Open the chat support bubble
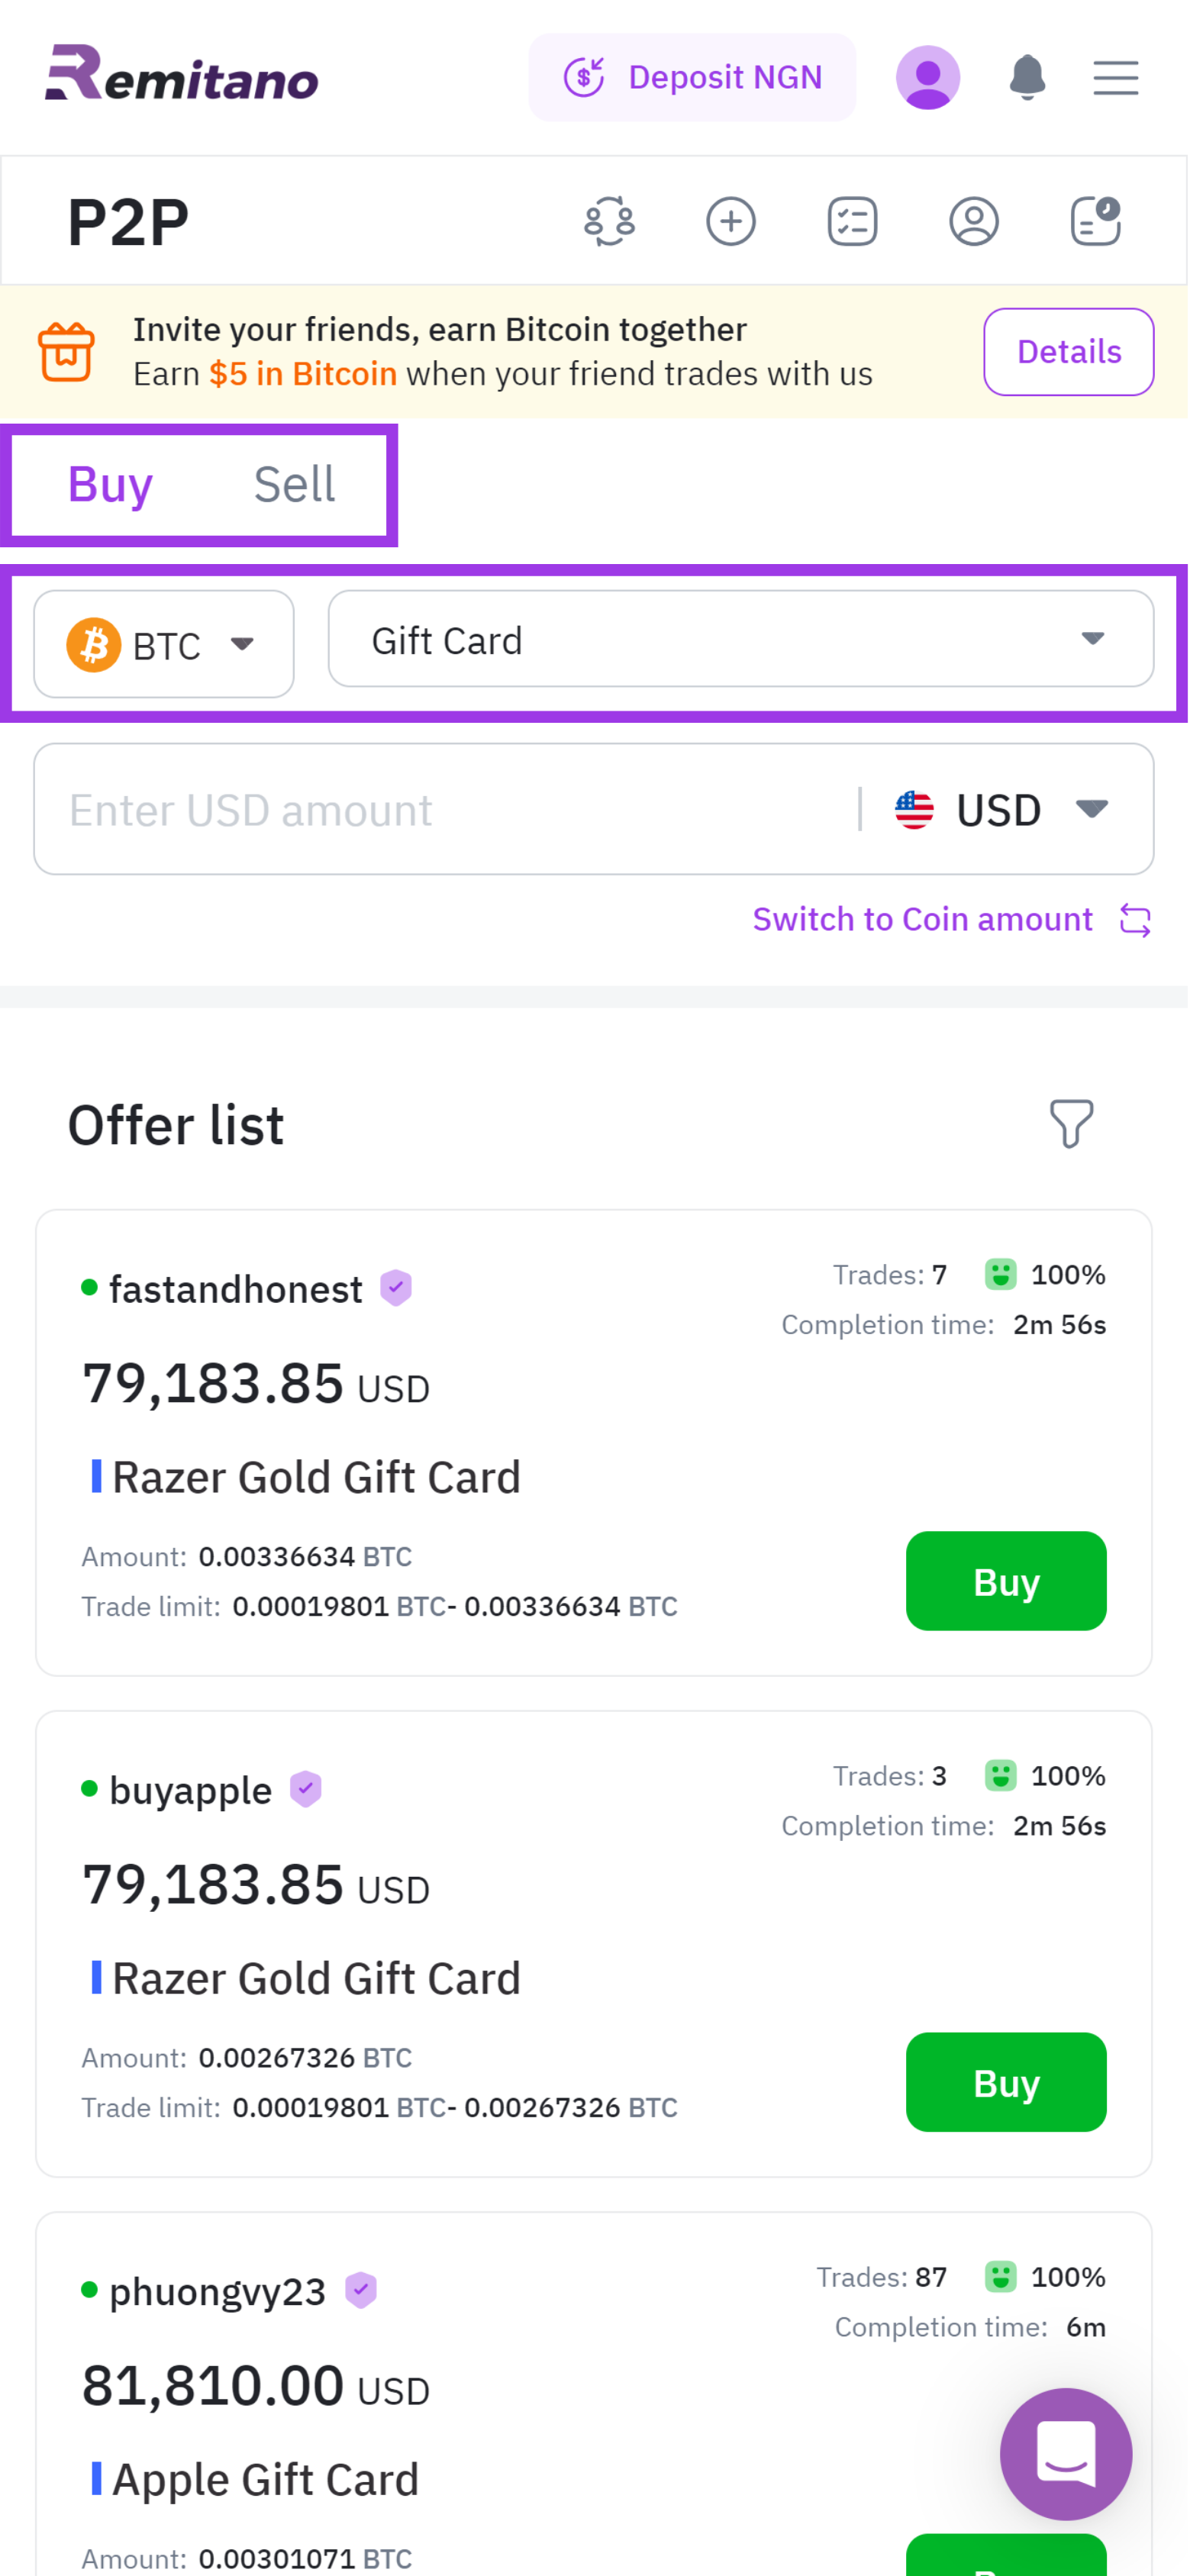This screenshot has width=1190, height=2576. pos(1066,2455)
